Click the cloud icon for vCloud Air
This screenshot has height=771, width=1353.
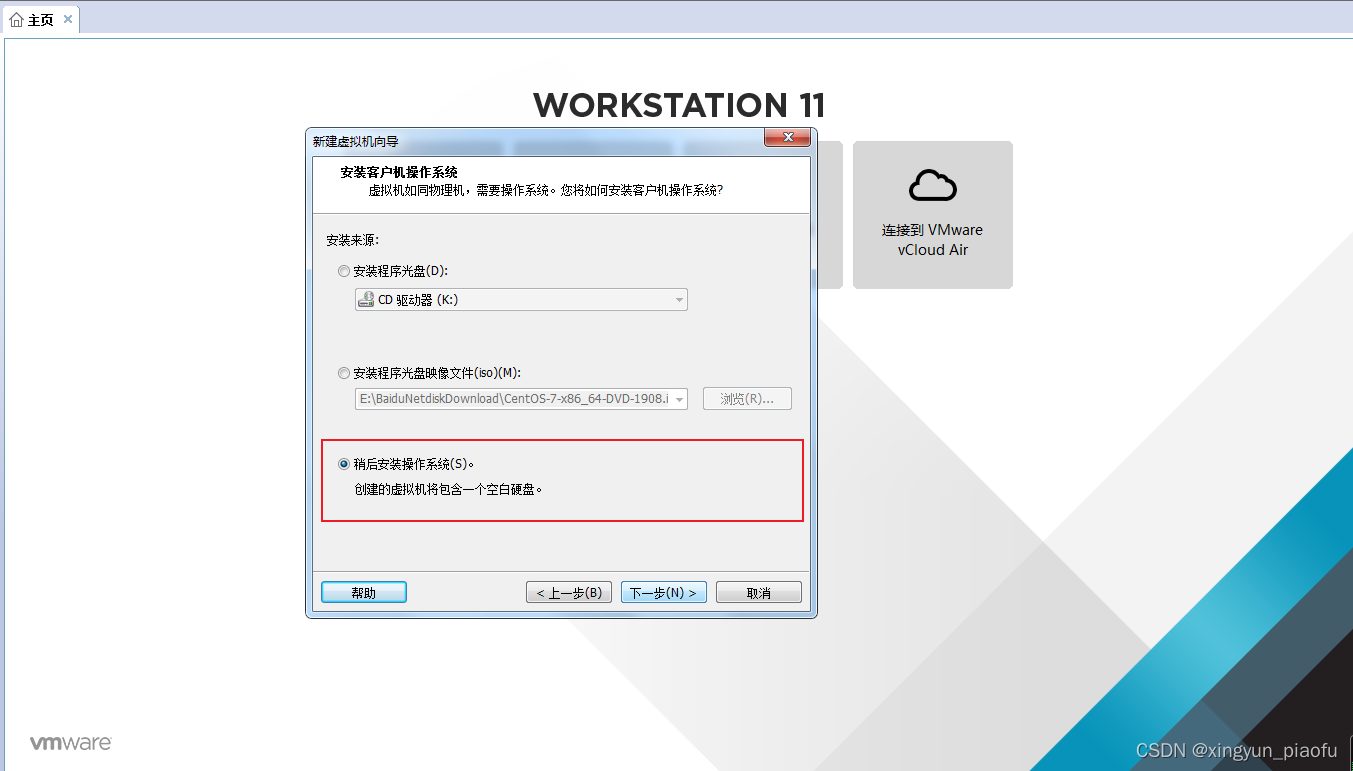(x=933, y=185)
